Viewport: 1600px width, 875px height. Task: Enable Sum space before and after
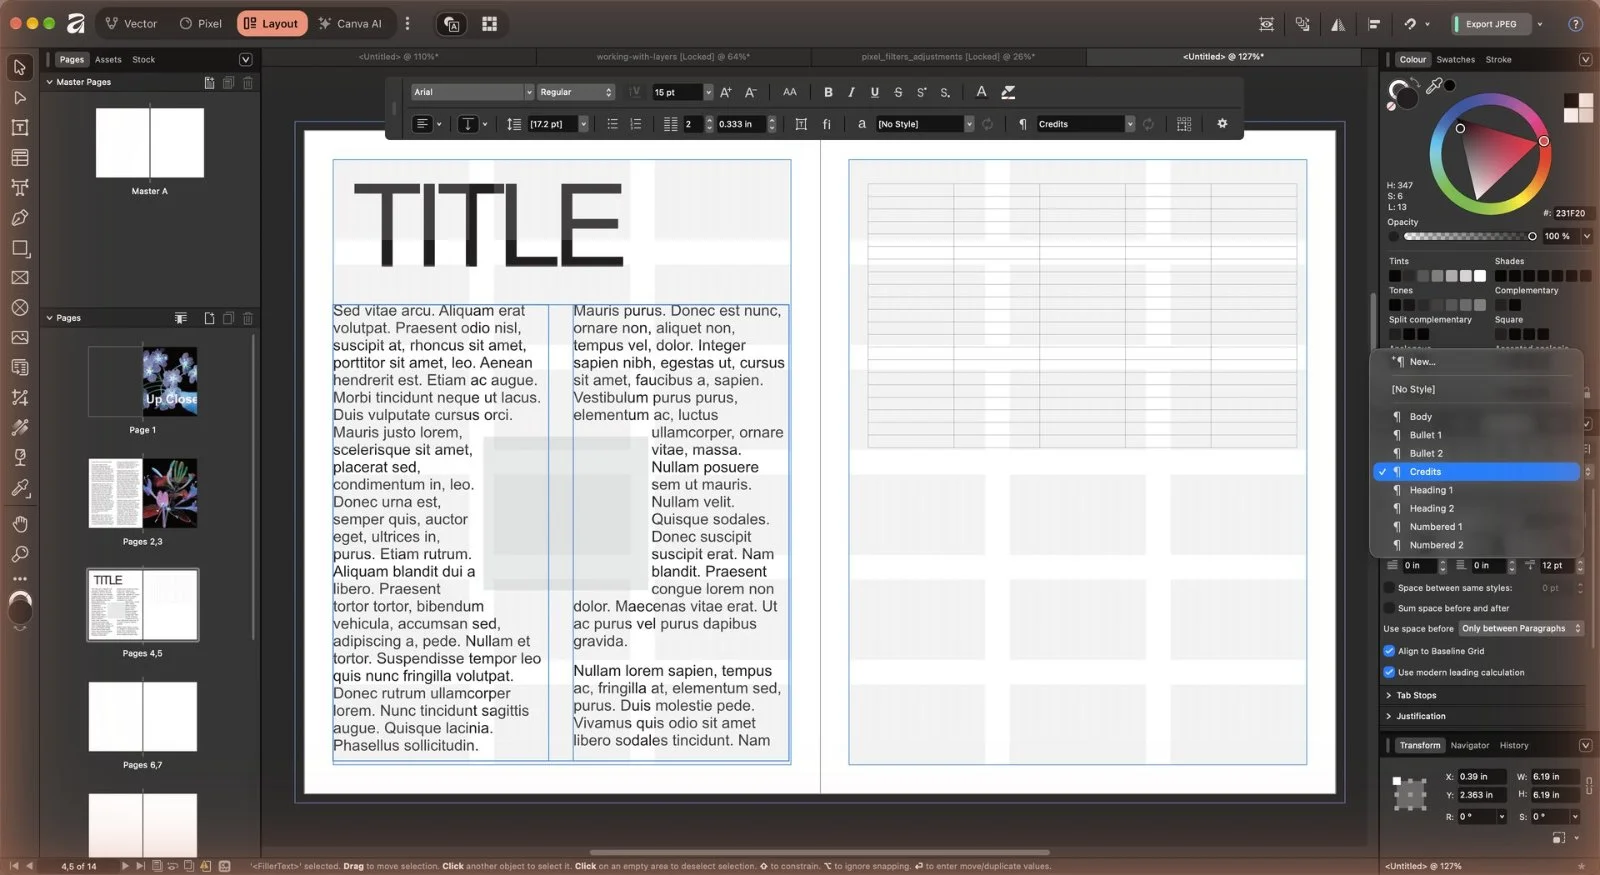pos(1389,608)
